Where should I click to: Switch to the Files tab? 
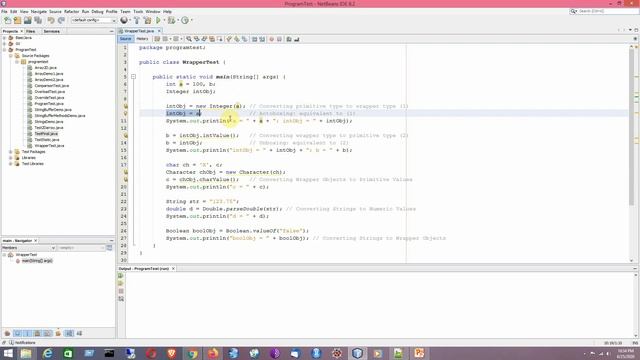(x=31, y=31)
